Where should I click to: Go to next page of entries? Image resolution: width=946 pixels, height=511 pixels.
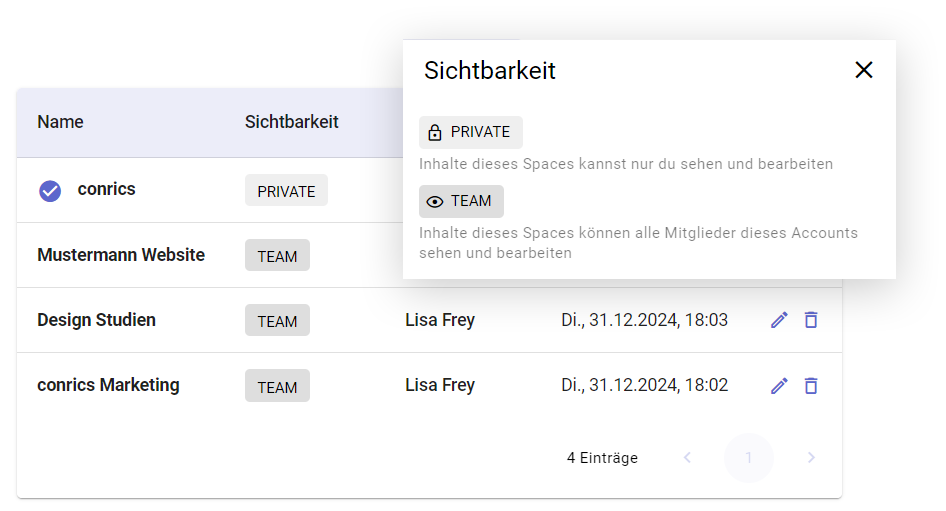(x=811, y=458)
